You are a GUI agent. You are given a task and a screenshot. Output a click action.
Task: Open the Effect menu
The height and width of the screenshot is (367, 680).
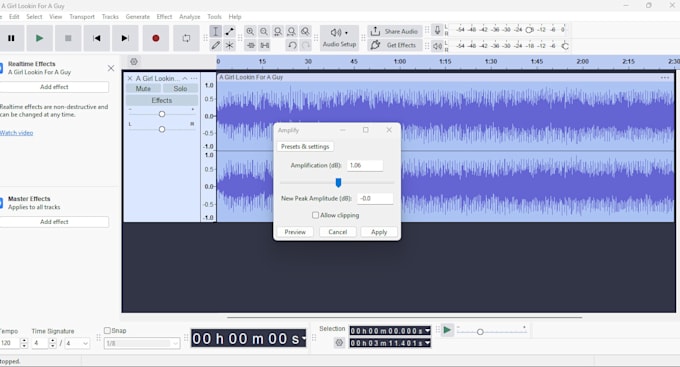click(x=164, y=16)
